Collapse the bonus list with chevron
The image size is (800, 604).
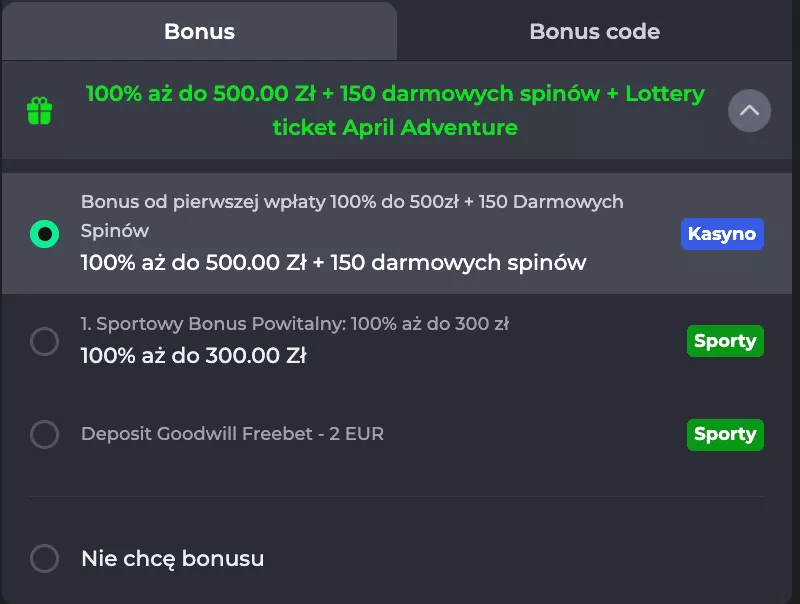click(749, 111)
